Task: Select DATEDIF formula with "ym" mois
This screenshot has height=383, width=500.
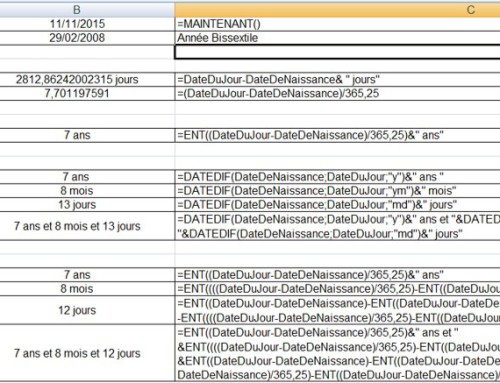Action: click(337, 191)
